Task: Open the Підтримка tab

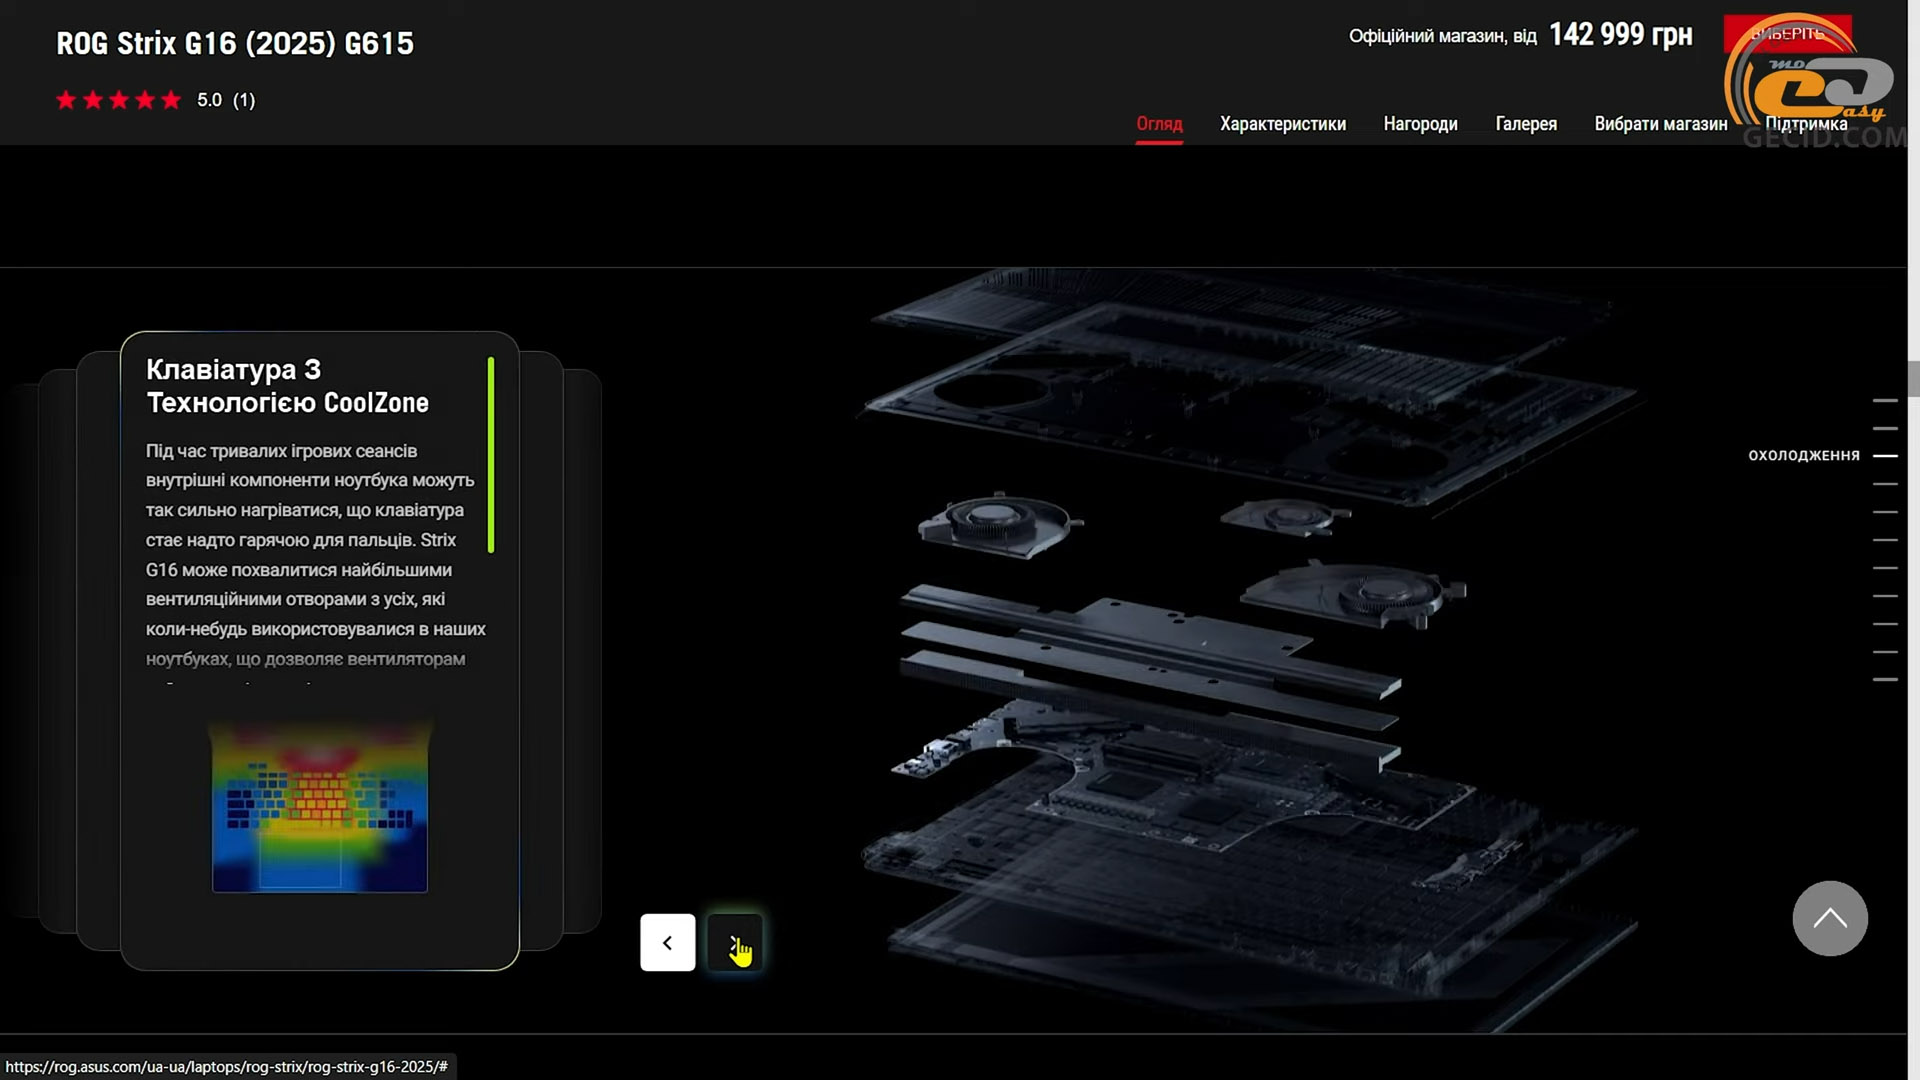Action: point(1806,124)
